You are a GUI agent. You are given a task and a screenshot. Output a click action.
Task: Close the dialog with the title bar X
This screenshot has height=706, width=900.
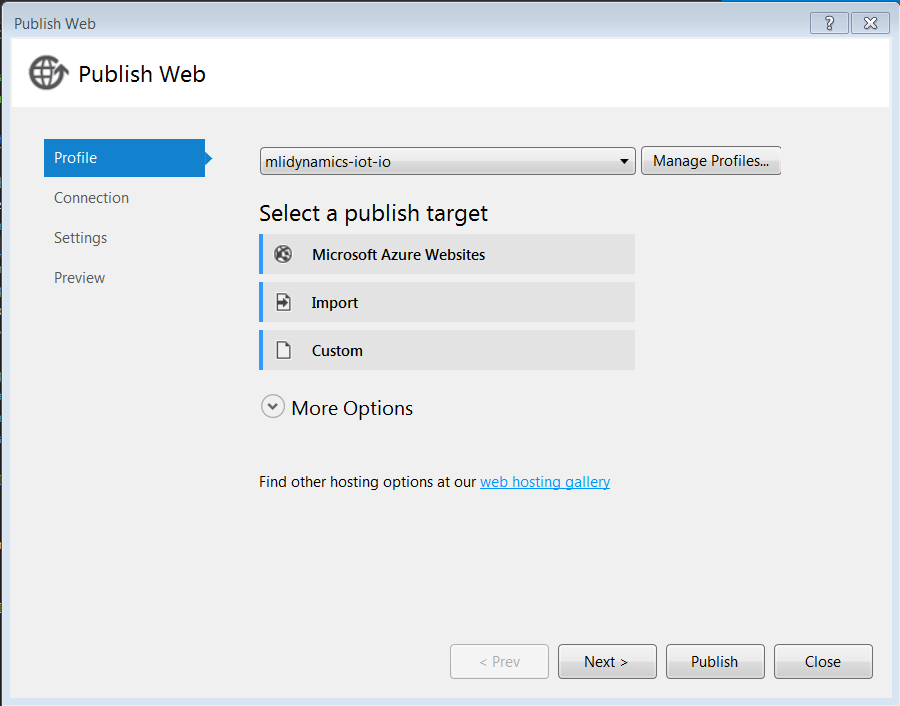click(871, 23)
